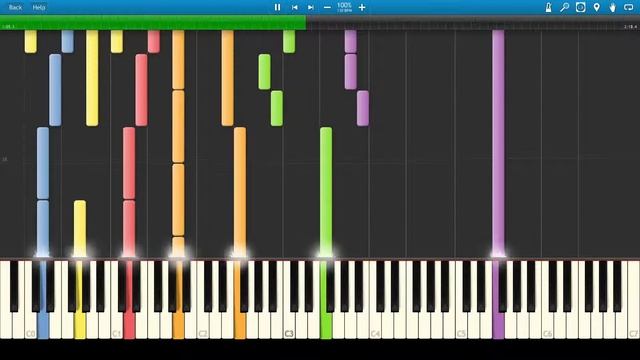The height and width of the screenshot is (360, 640).
Task: Open the hands selection icon
Action: (613, 7)
